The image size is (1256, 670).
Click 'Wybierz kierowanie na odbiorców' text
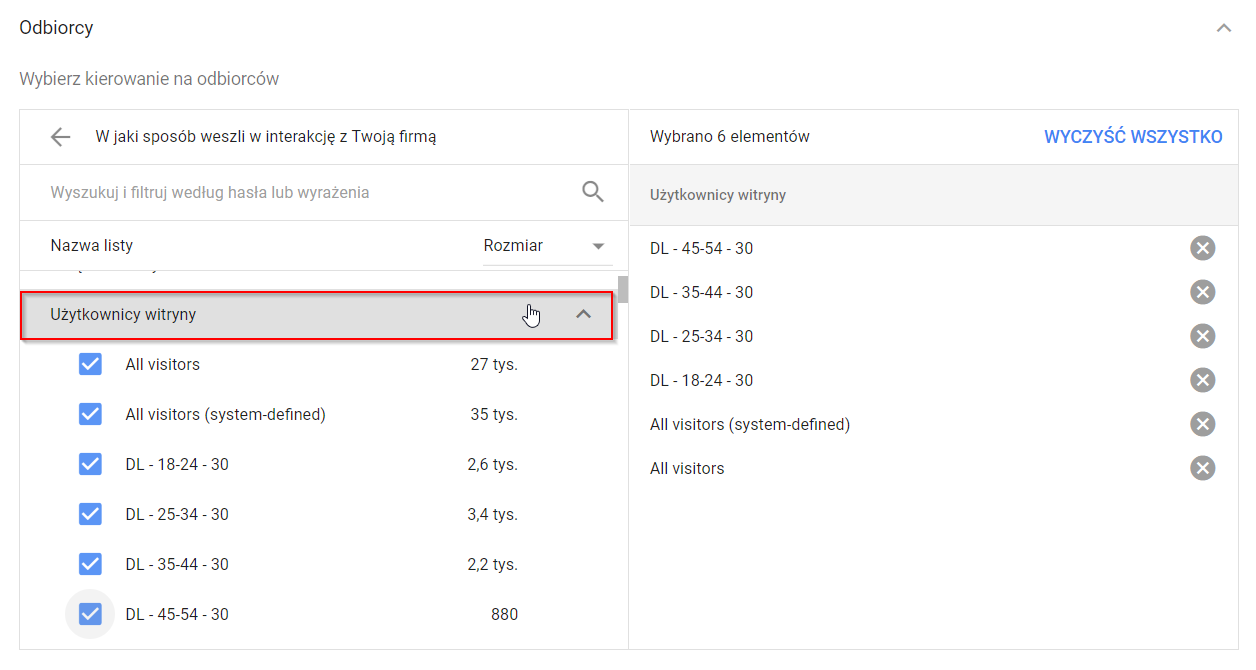pyautogui.click(x=149, y=78)
